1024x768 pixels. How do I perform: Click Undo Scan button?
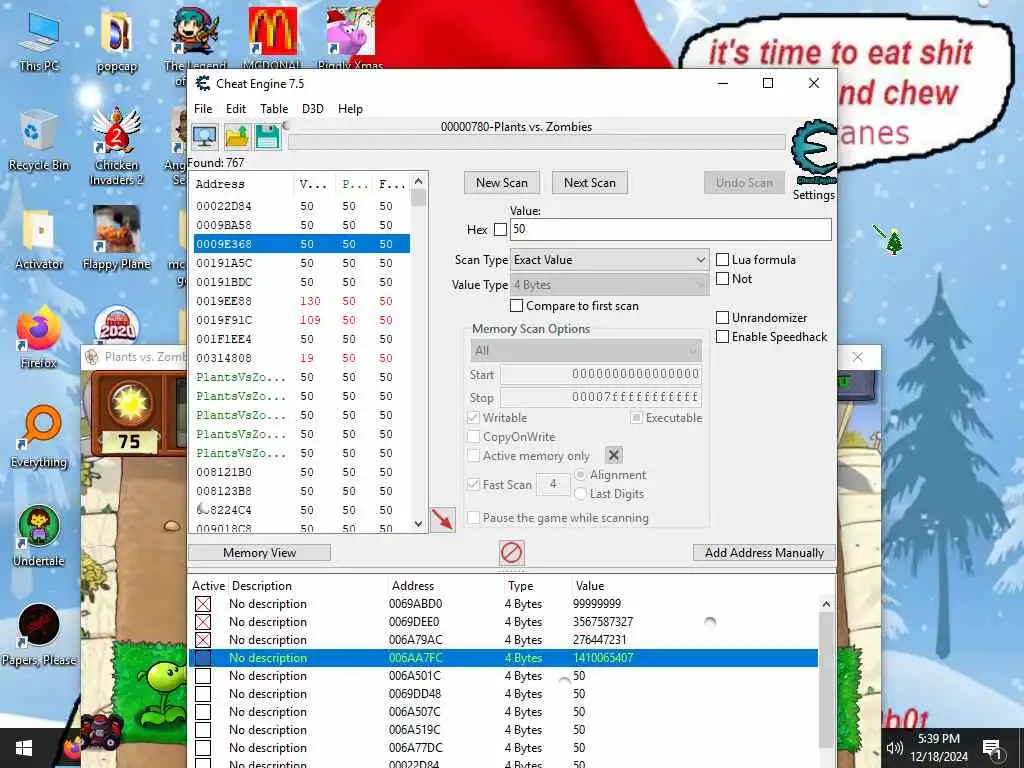pyautogui.click(x=744, y=183)
